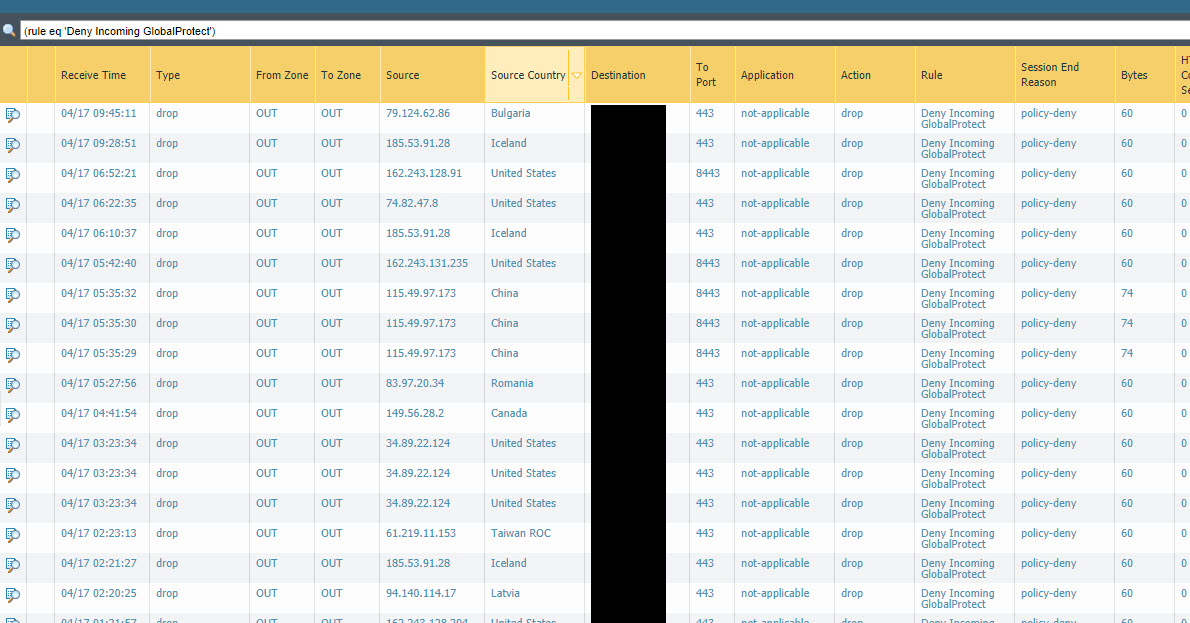Screen dimensions: 1190x623
Task: Open log details for the 02:21:27 entry
Action: coord(13,565)
